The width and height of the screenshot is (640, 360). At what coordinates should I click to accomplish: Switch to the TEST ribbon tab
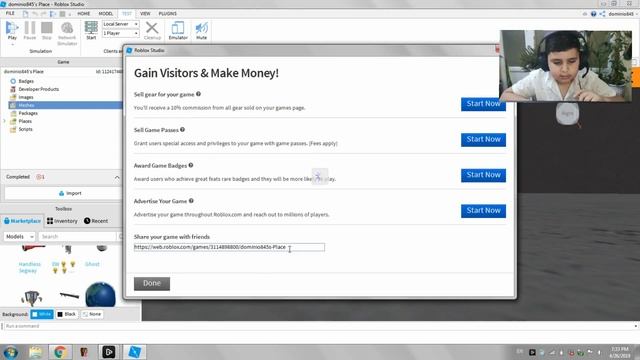[127, 13]
